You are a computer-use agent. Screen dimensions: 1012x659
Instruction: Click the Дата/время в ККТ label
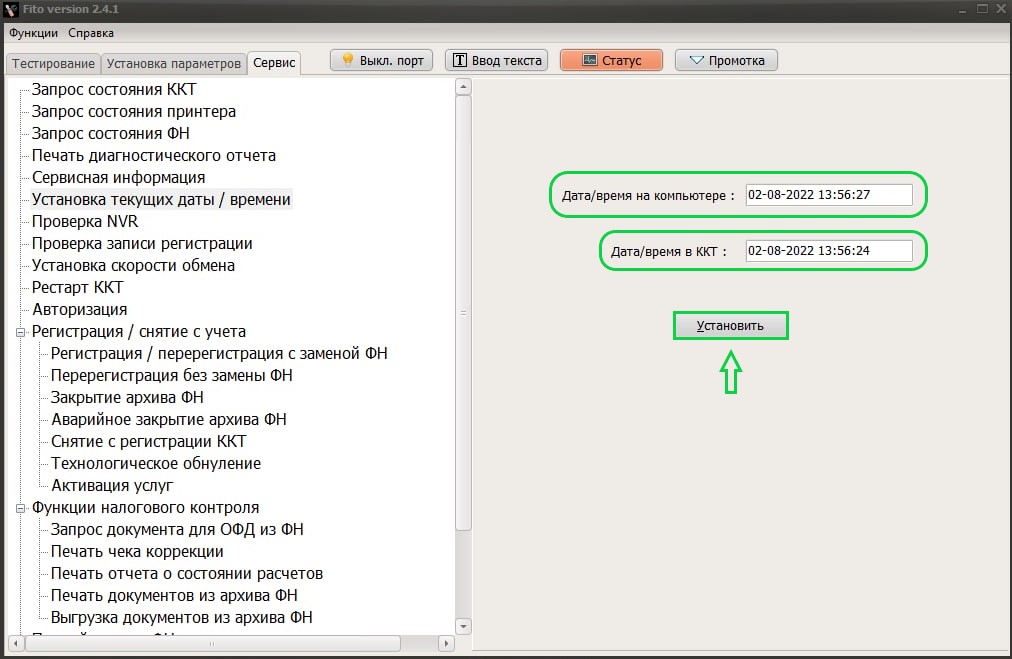click(x=669, y=252)
